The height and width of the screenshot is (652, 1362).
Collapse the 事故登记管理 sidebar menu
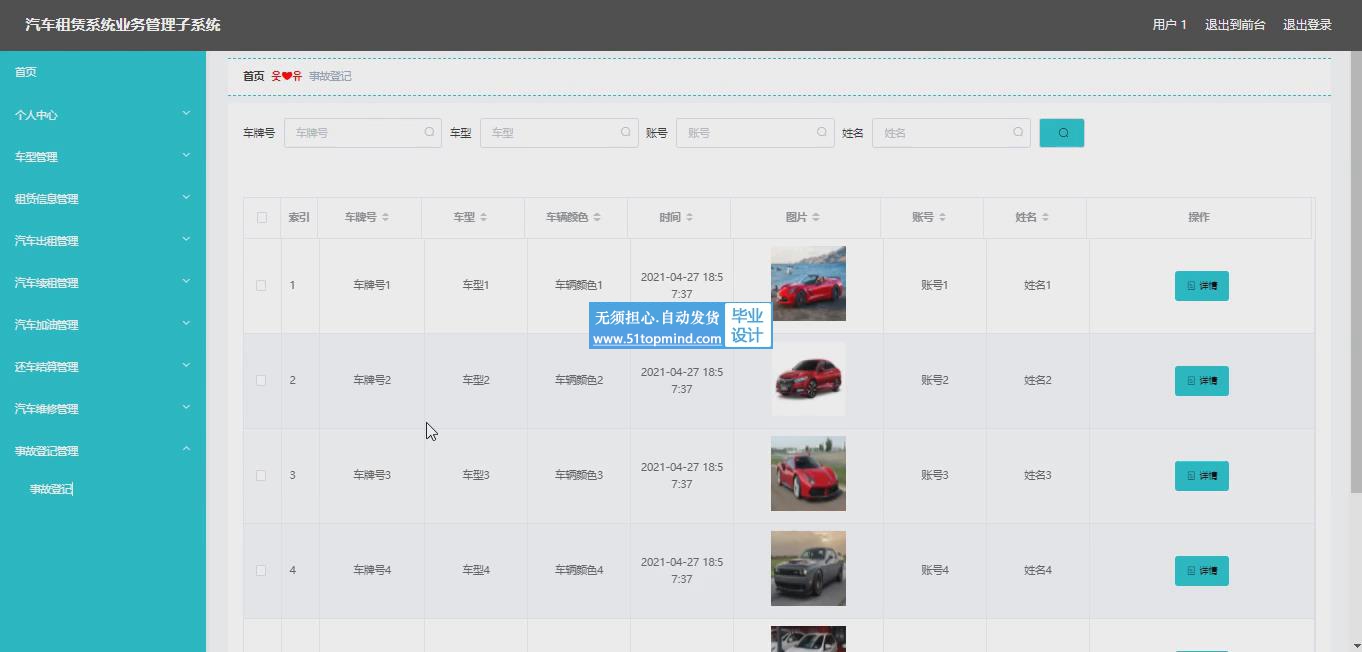click(x=103, y=450)
